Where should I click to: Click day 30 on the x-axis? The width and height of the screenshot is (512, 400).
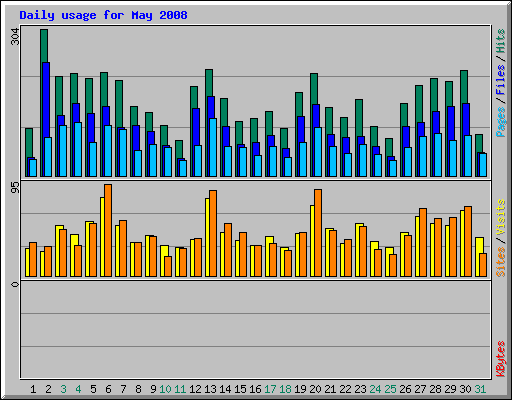(x=465, y=389)
